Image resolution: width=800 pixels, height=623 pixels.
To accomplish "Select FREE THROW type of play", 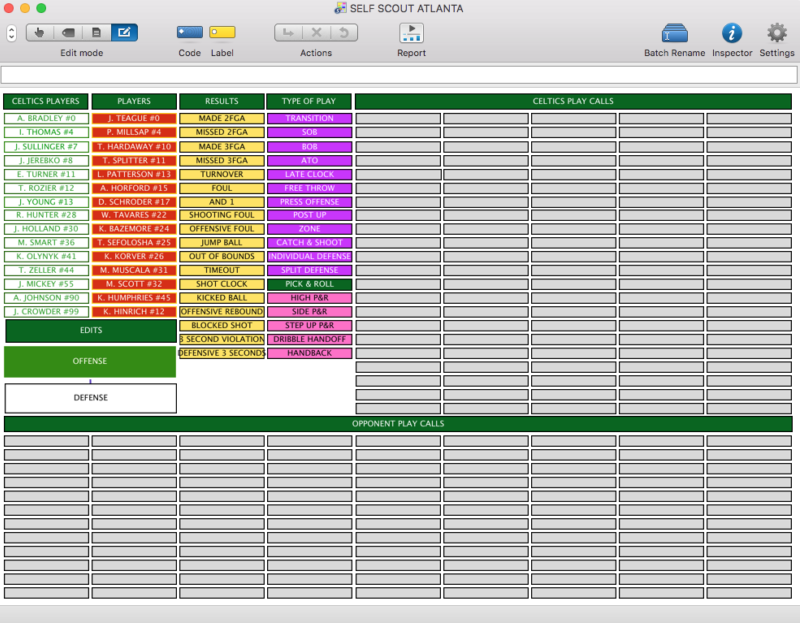I will [310, 188].
